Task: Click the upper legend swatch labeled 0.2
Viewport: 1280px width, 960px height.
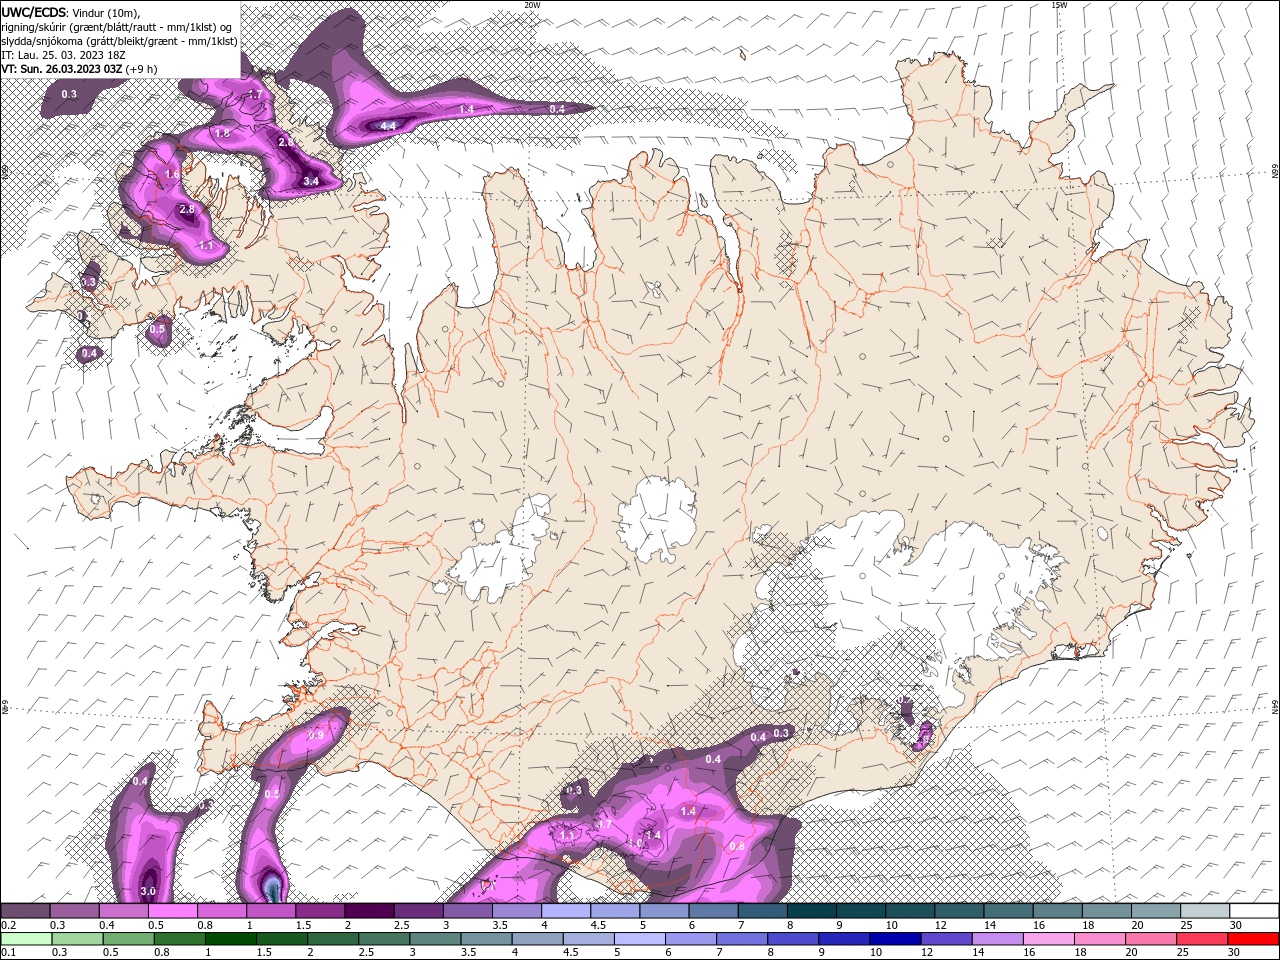Action: tap(25, 911)
